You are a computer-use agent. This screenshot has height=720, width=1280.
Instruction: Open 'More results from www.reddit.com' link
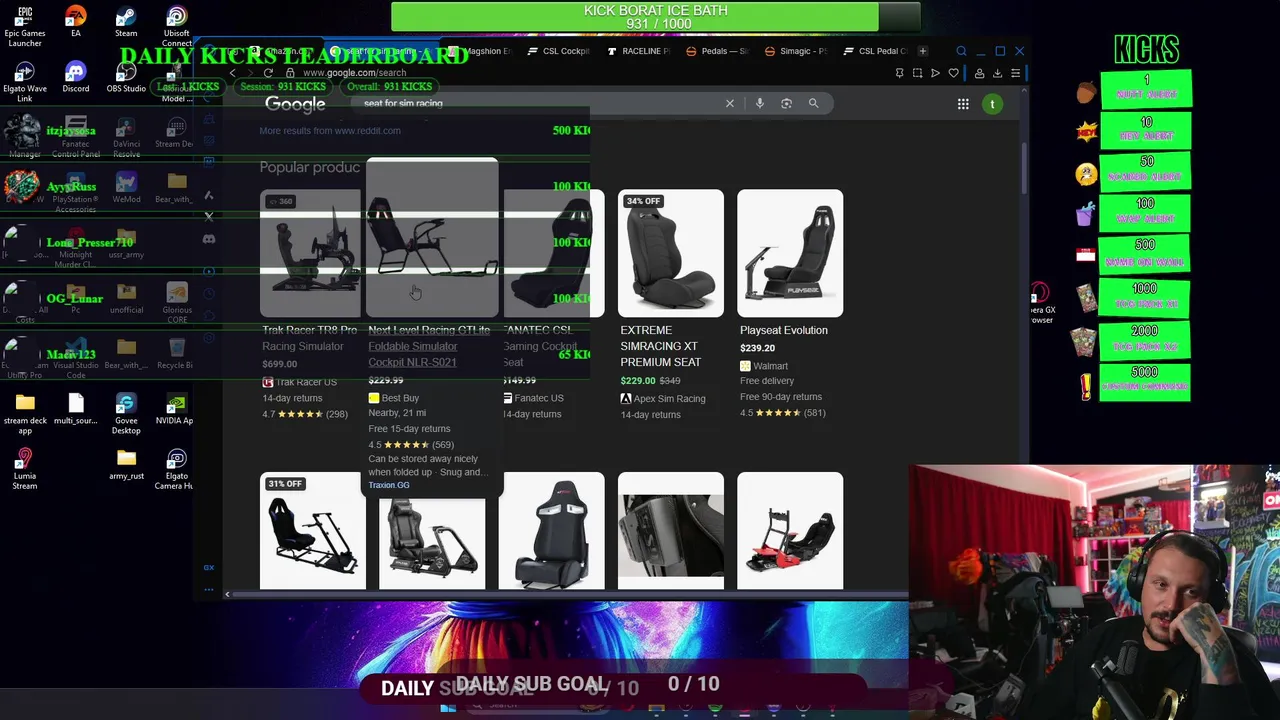pyautogui.click(x=330, y=130)
